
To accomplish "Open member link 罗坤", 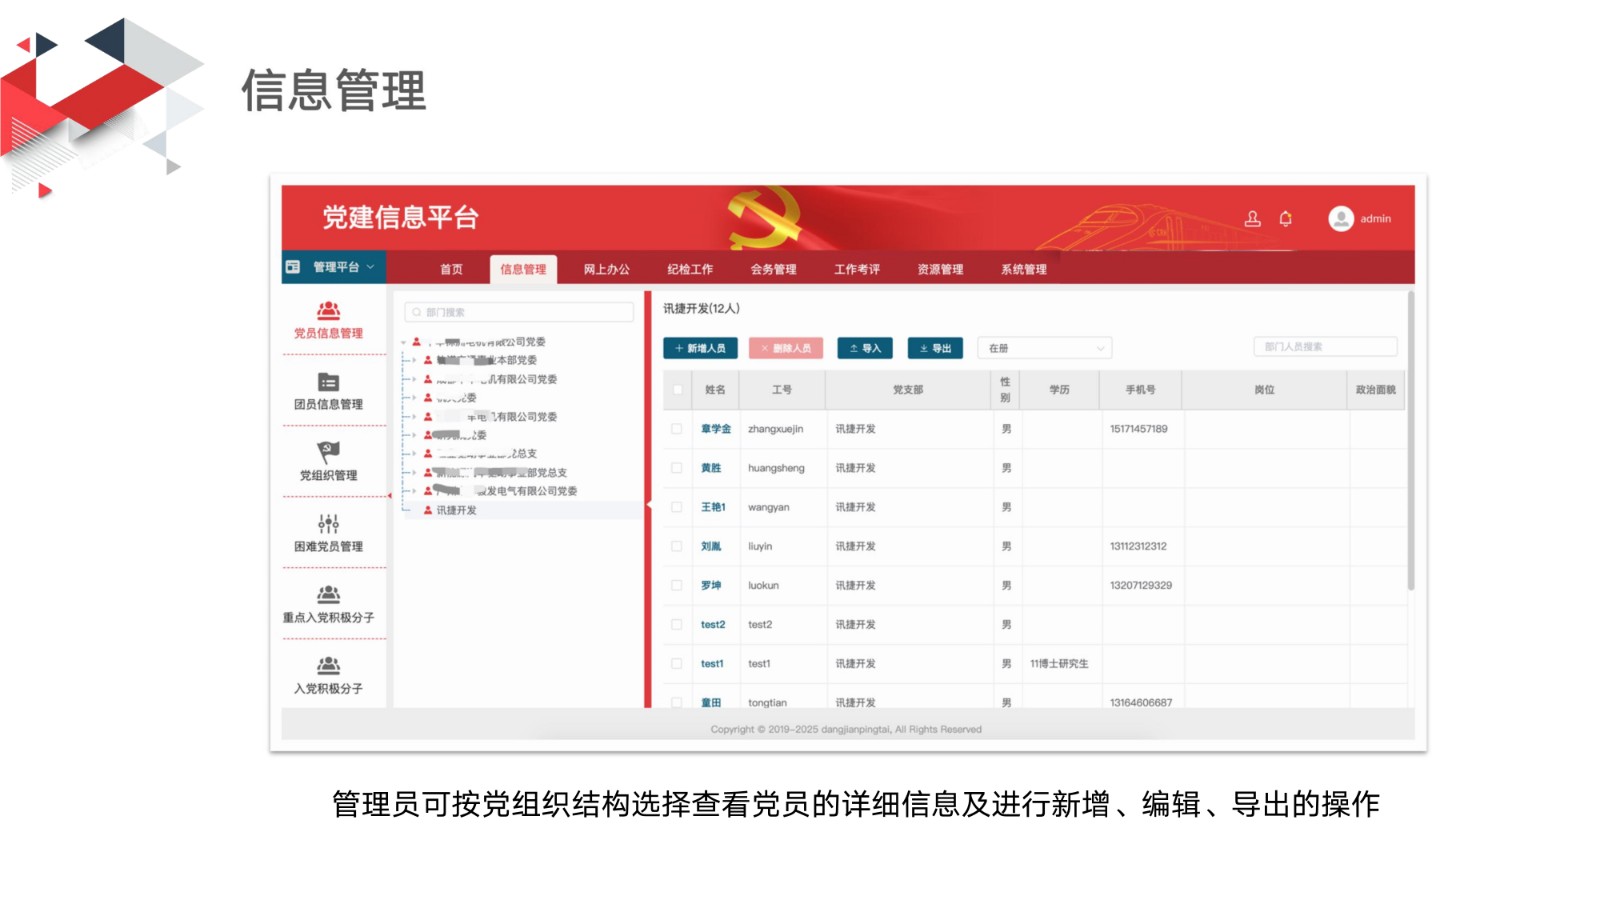I will click(x=711, y=585).
